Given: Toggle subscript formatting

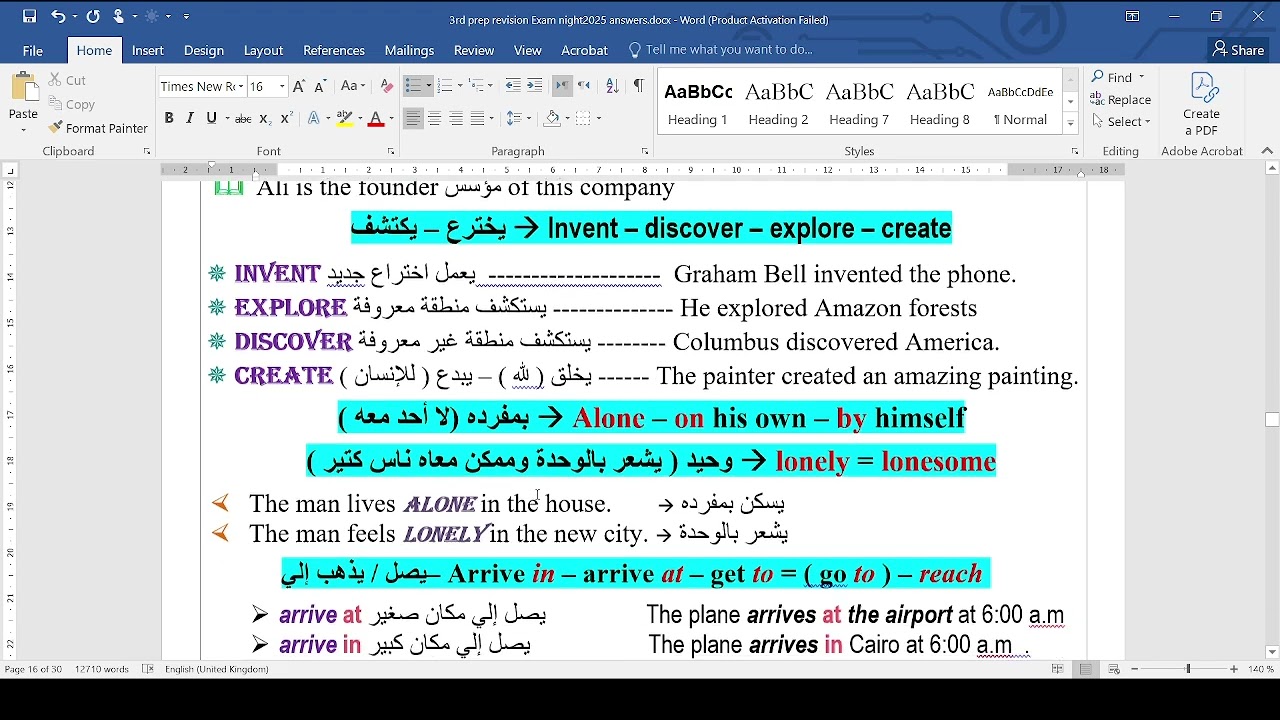Looking at the screenshot, I should [x=265, y=118].
